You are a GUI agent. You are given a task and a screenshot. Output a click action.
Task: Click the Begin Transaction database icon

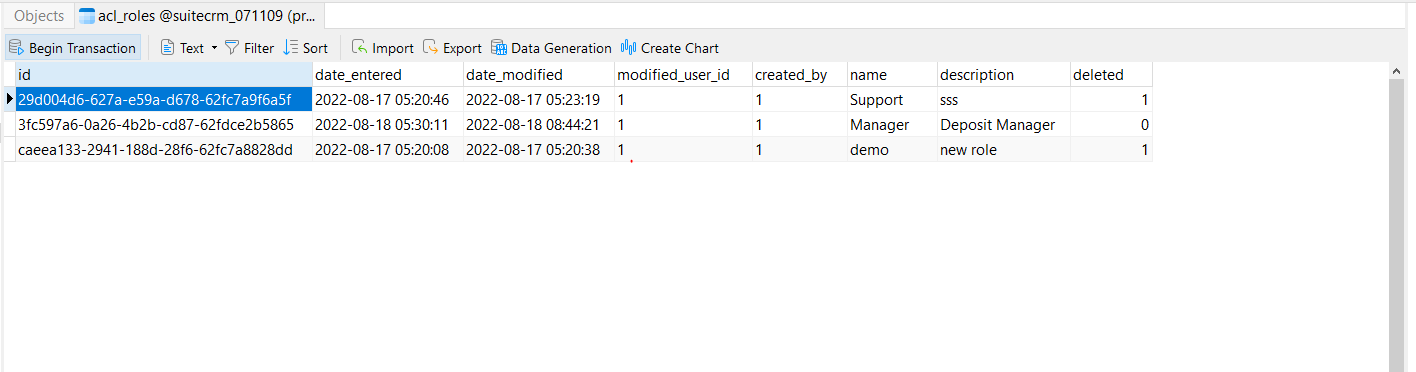tap(16, 48)
